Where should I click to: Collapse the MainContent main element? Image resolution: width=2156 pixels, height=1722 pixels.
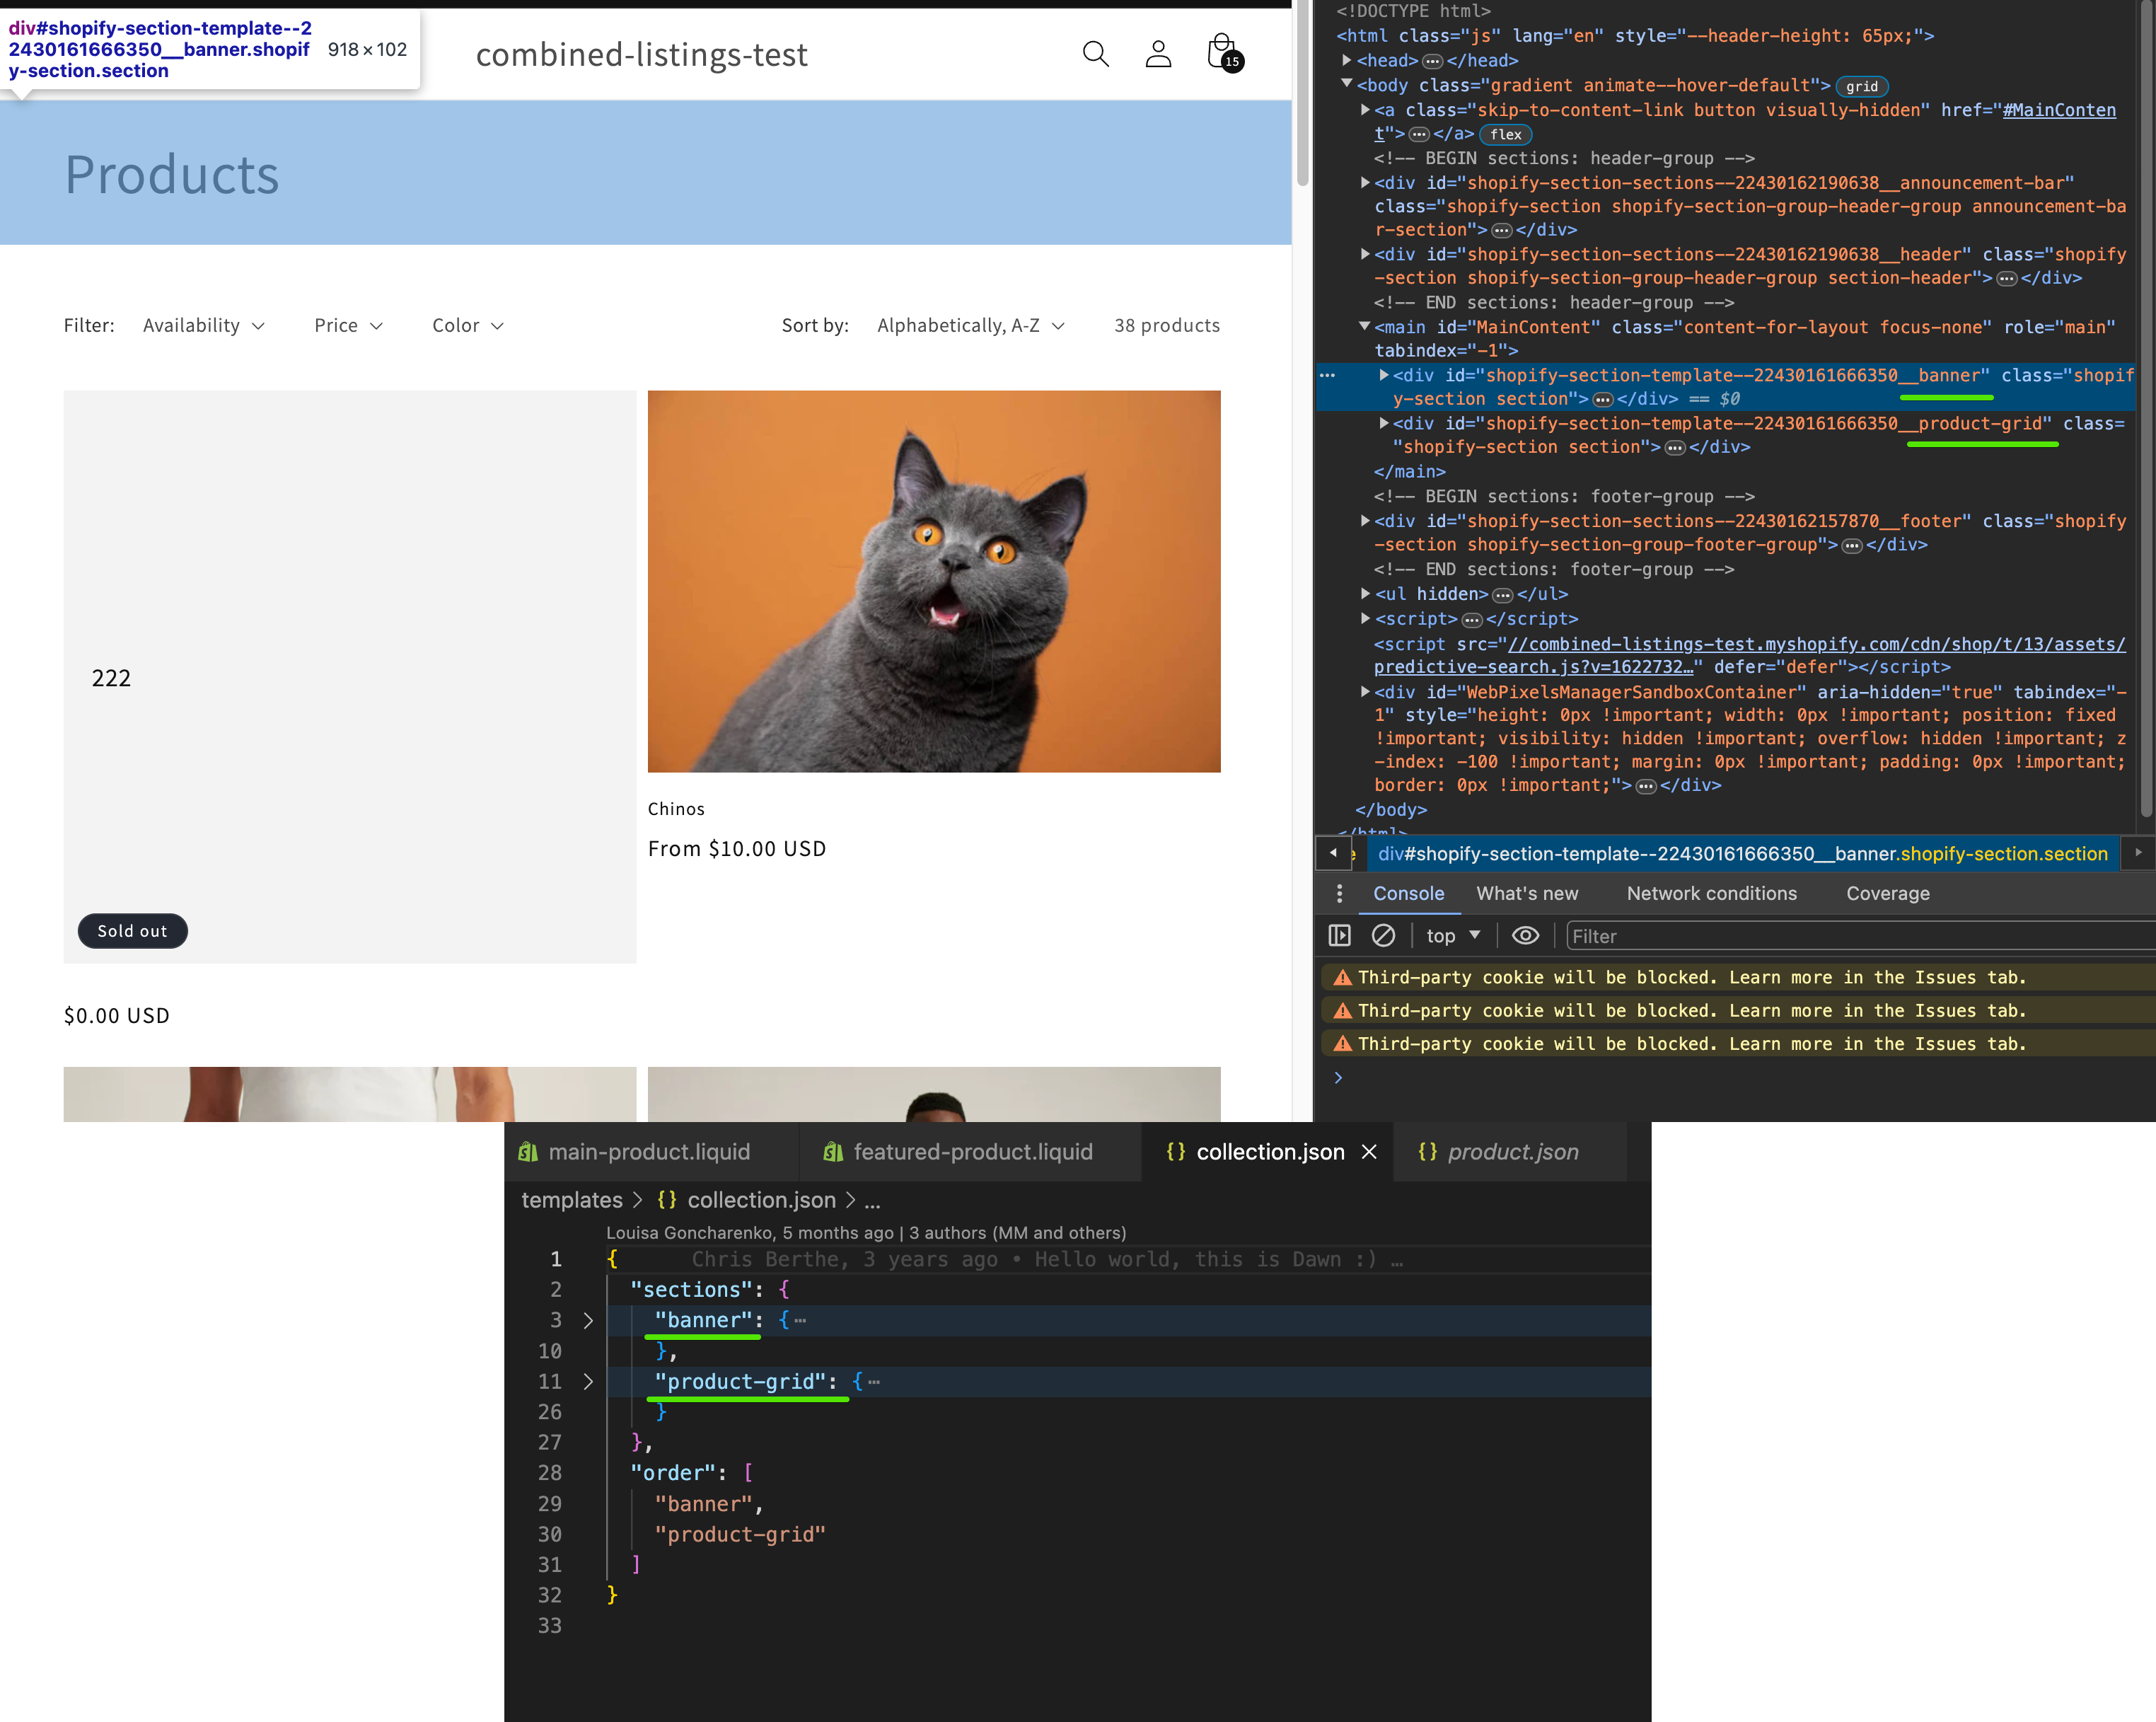point(1365,326)
